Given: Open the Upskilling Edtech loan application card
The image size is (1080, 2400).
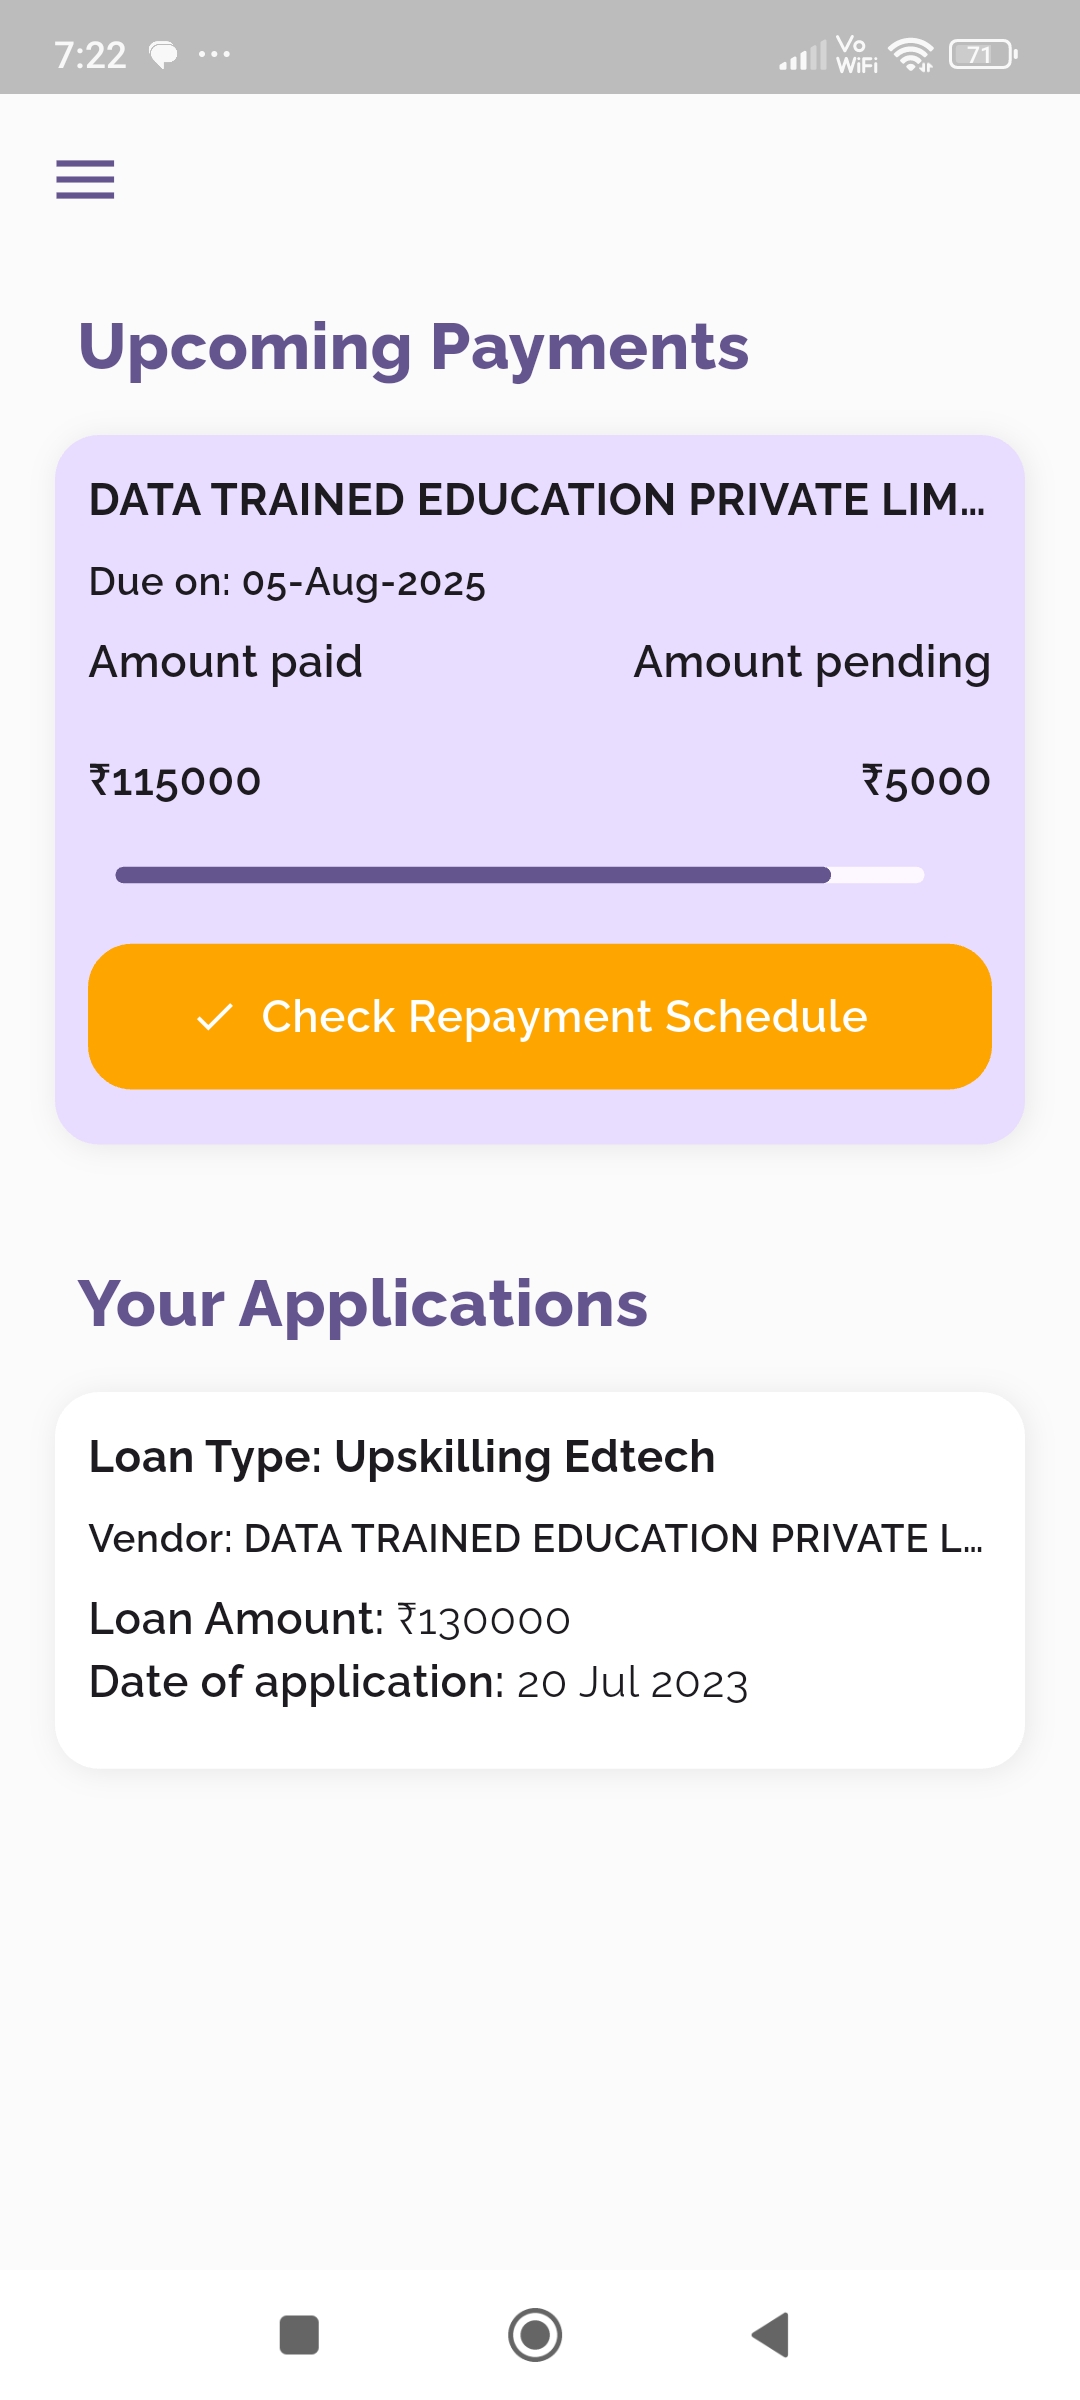Looking at the screenshot, I should [540, 1580].
